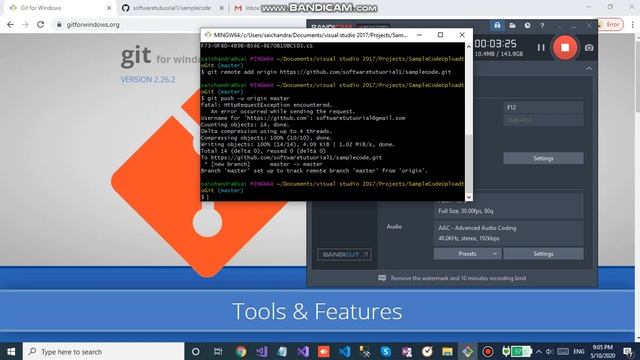Open Chrome three-dot menu
This screenshot has width=640, height=360.
[633, 24]
